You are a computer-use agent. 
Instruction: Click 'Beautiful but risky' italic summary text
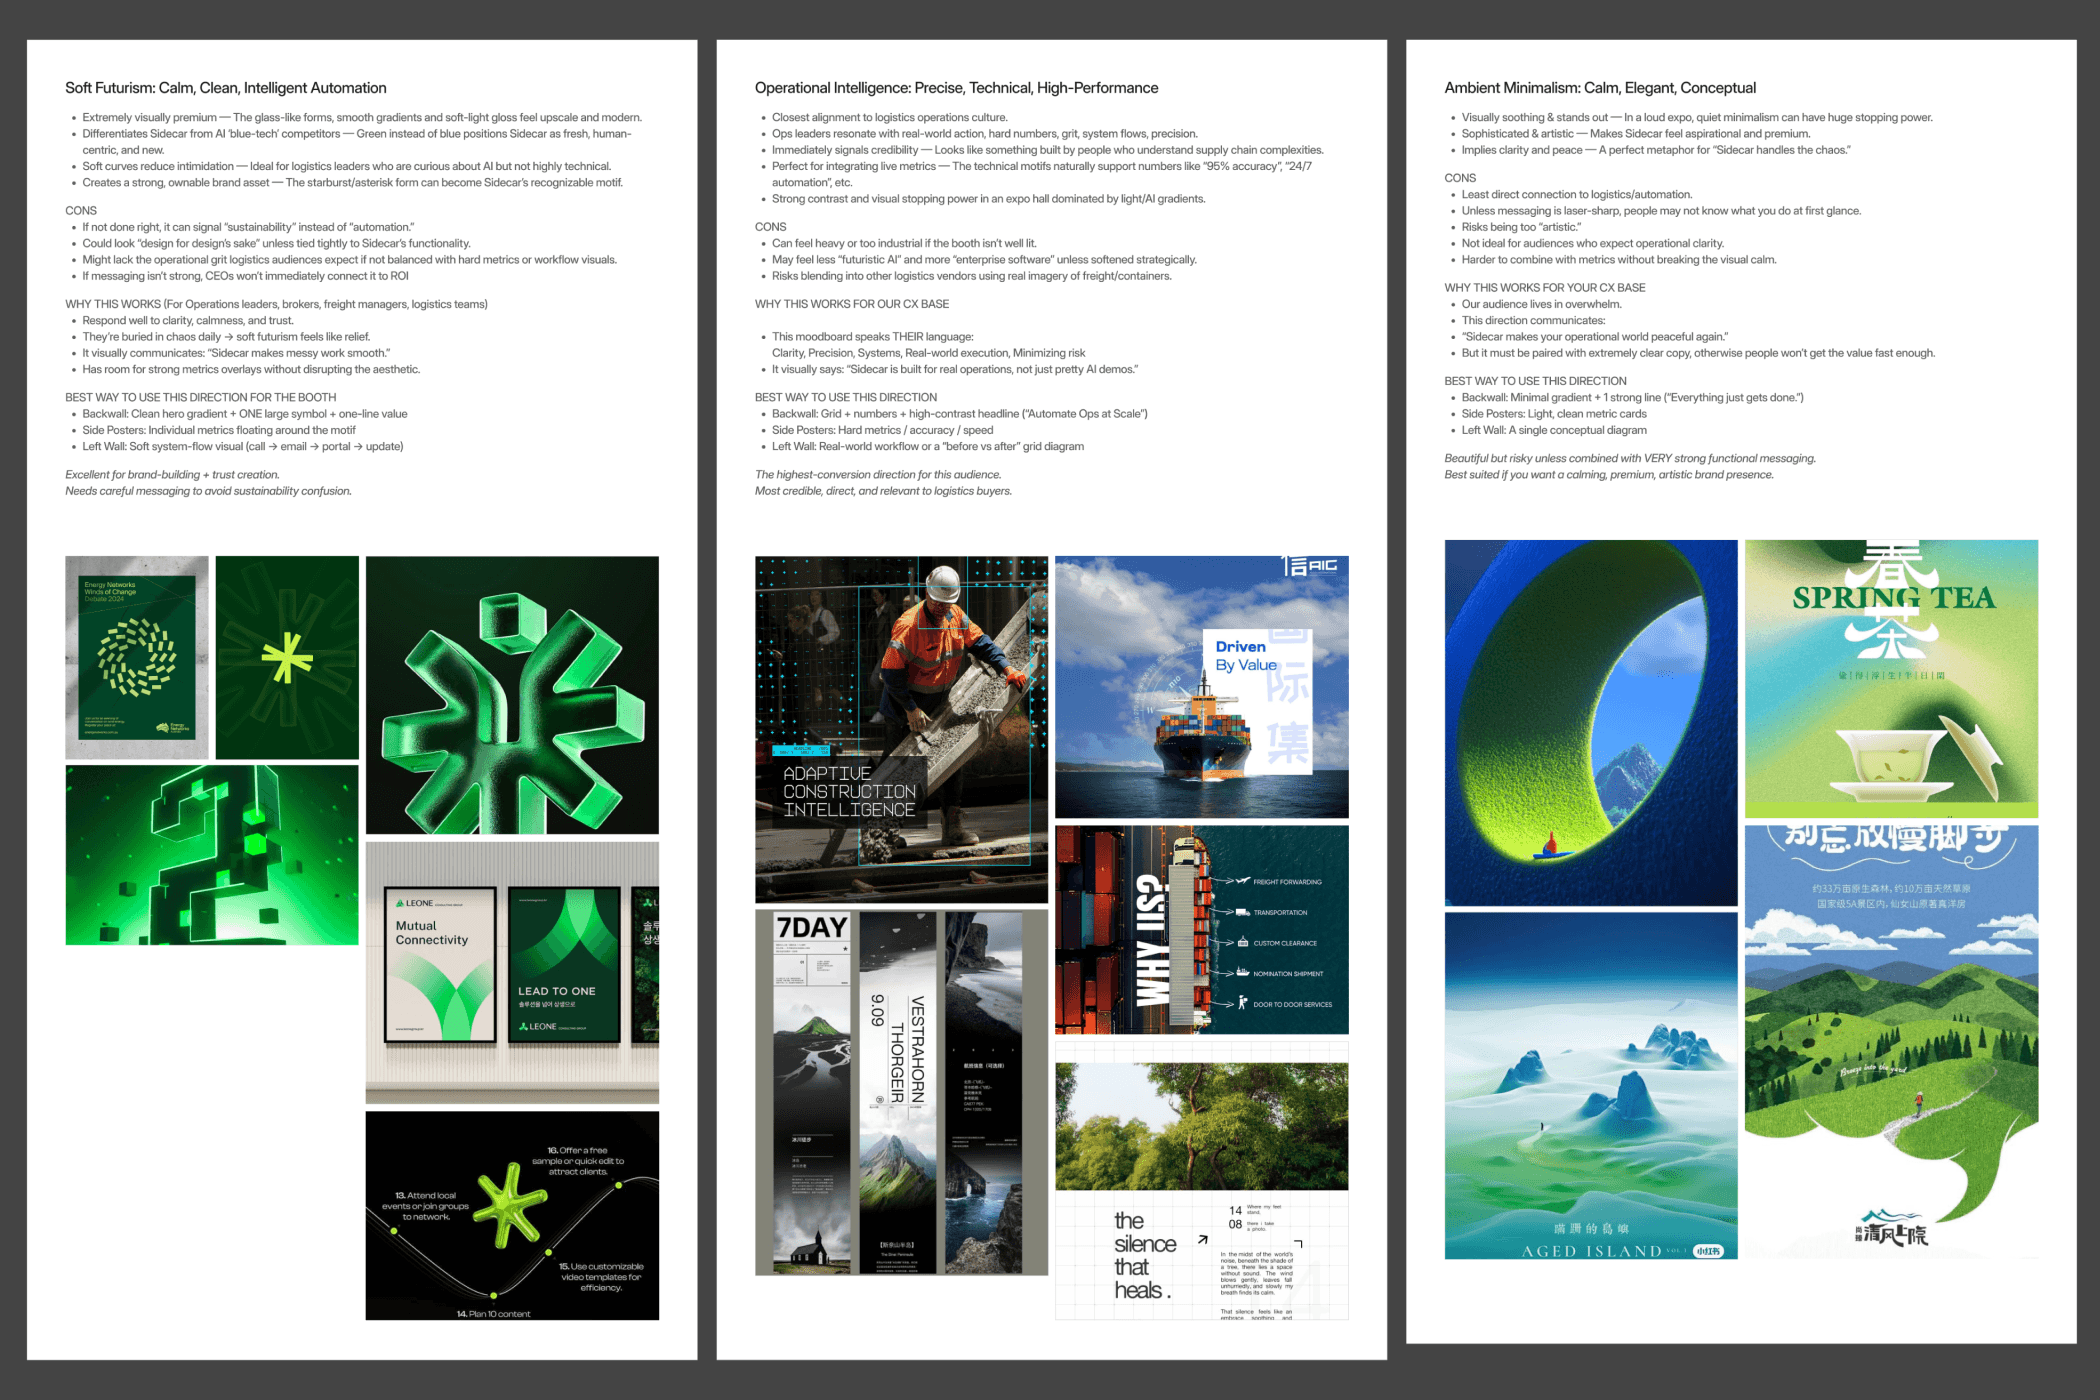point(1630,459)
